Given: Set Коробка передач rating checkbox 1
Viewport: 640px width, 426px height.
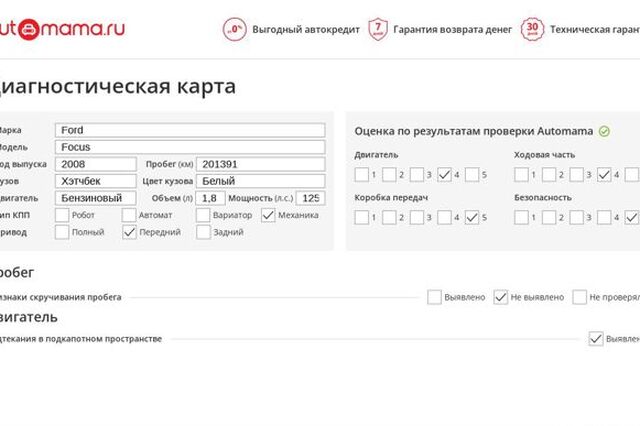Looking at the screenshot, I should coord(362,217).
